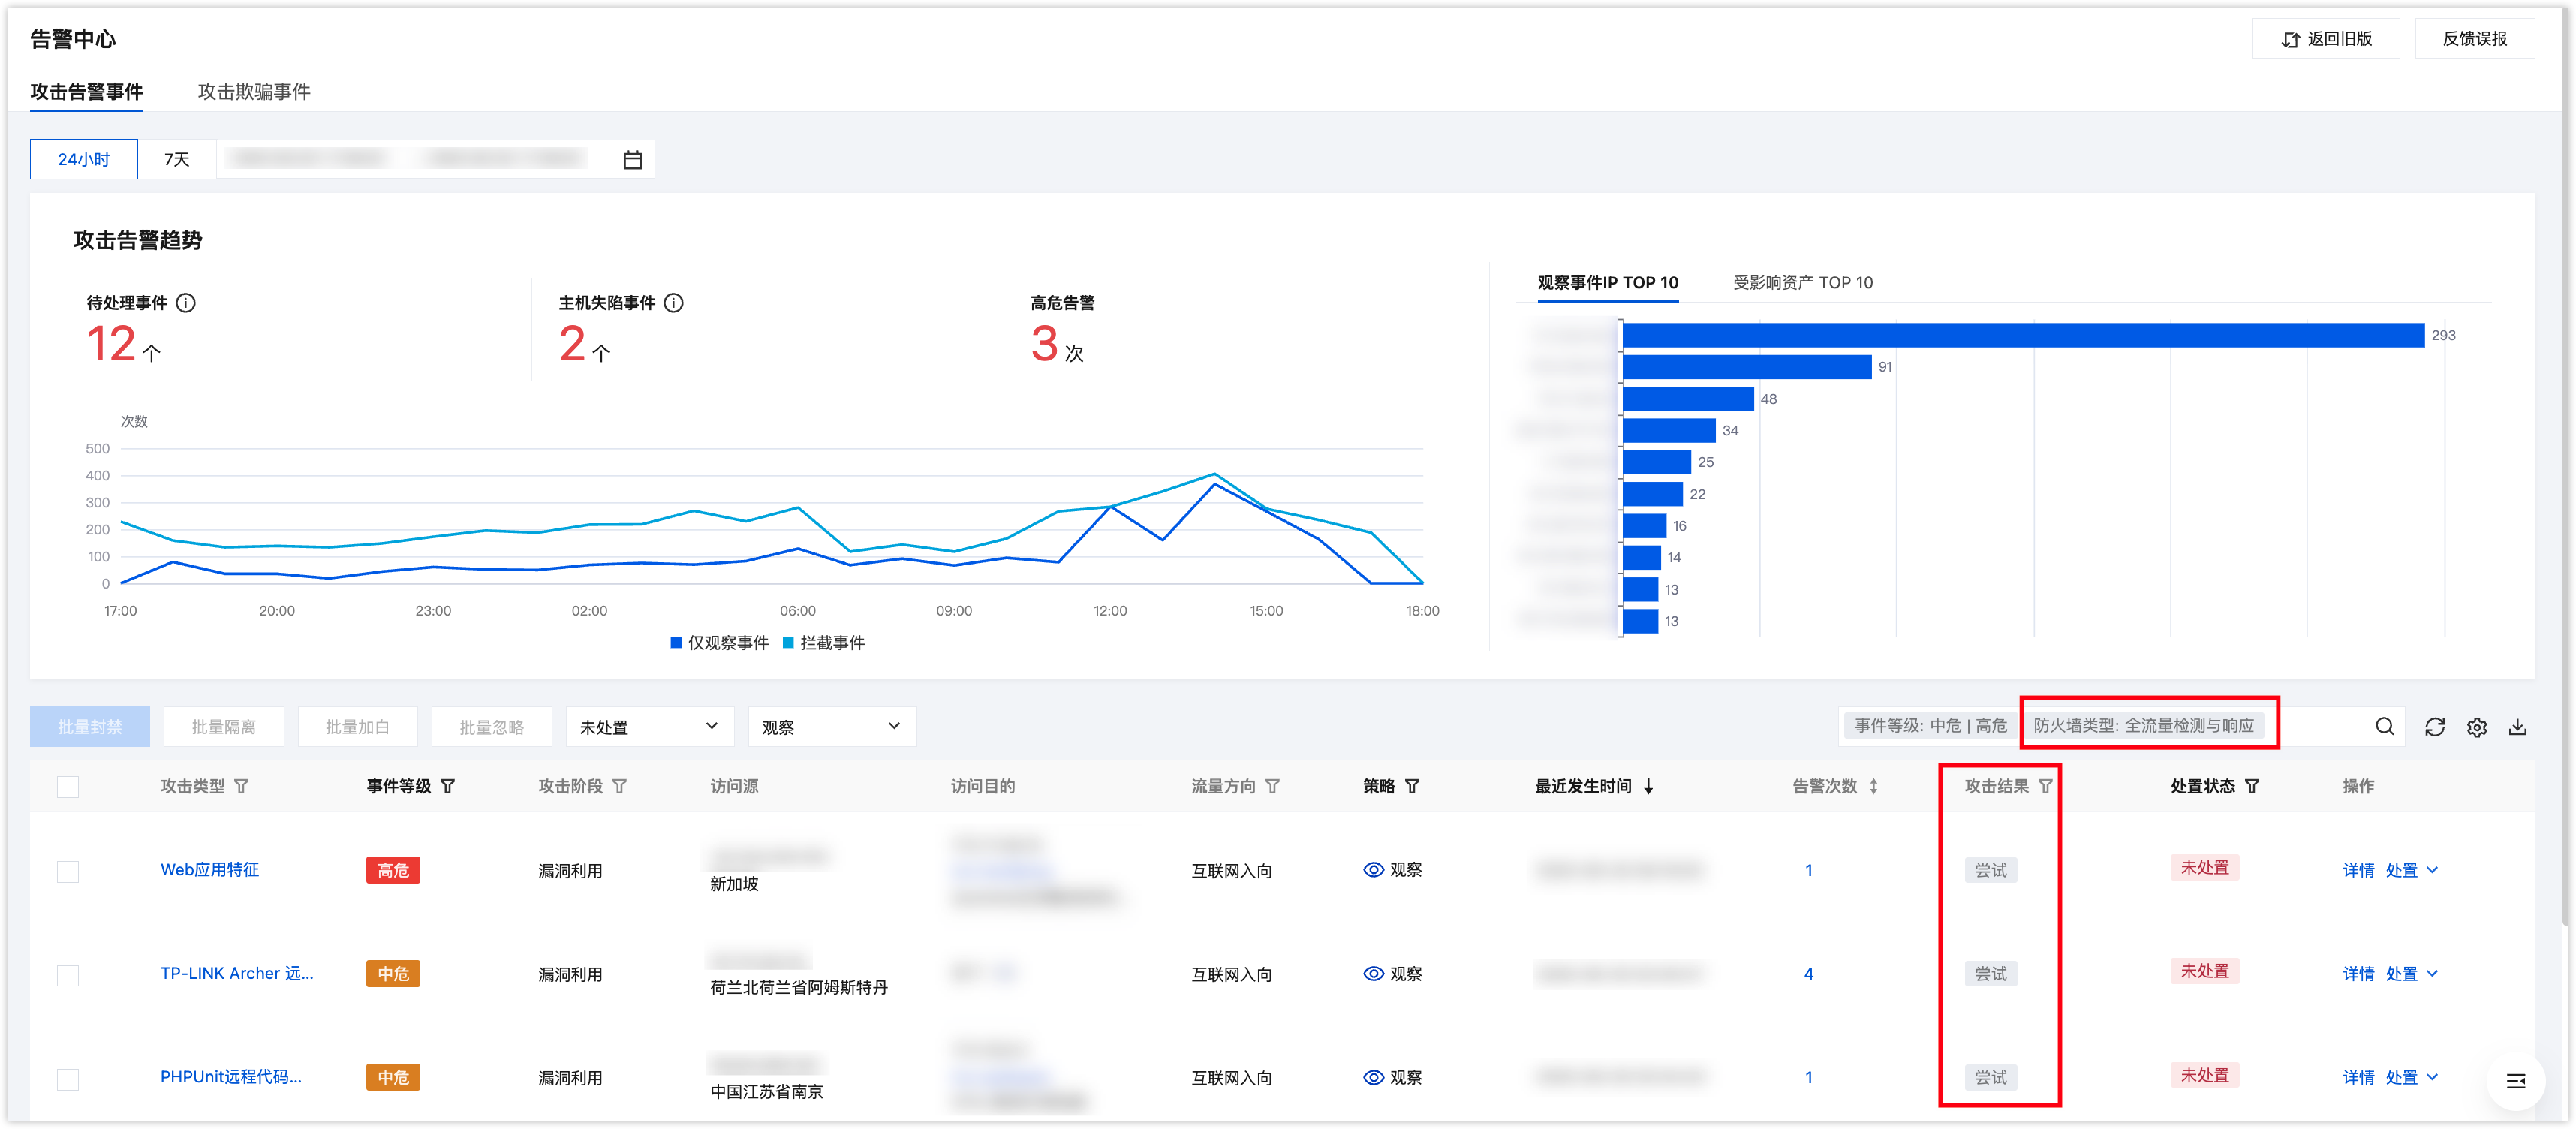Click the search magnifier icon in filter bar
Screen dimensions: 2576x1129
coord(2384,727)
